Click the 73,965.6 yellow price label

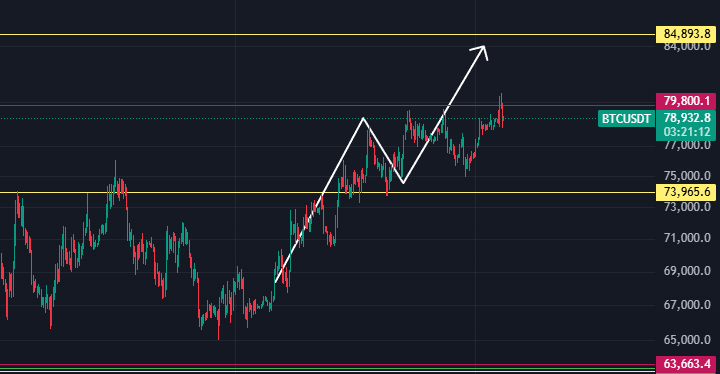point(686,192)
